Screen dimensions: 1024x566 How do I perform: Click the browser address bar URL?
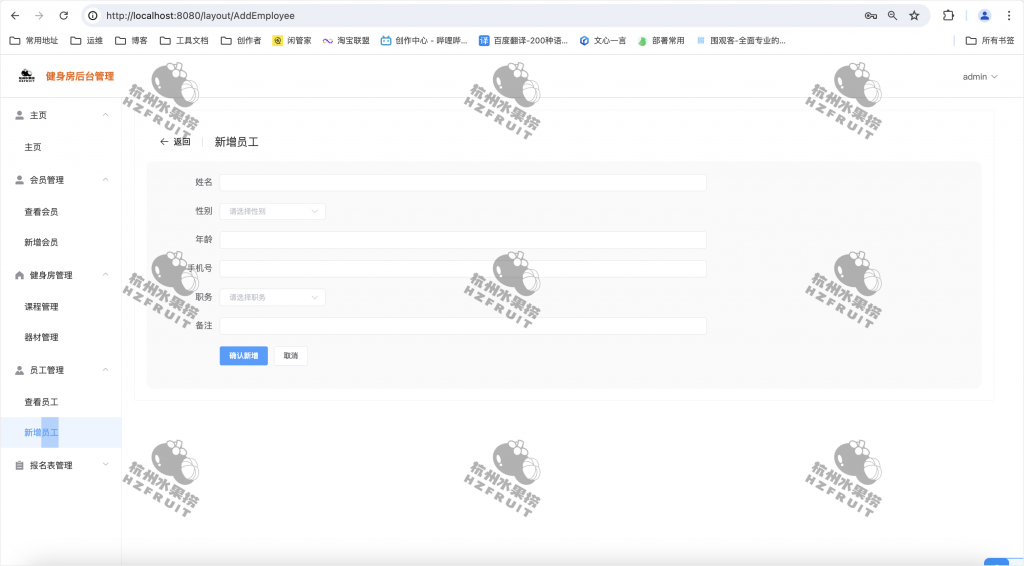coord(200,16)
